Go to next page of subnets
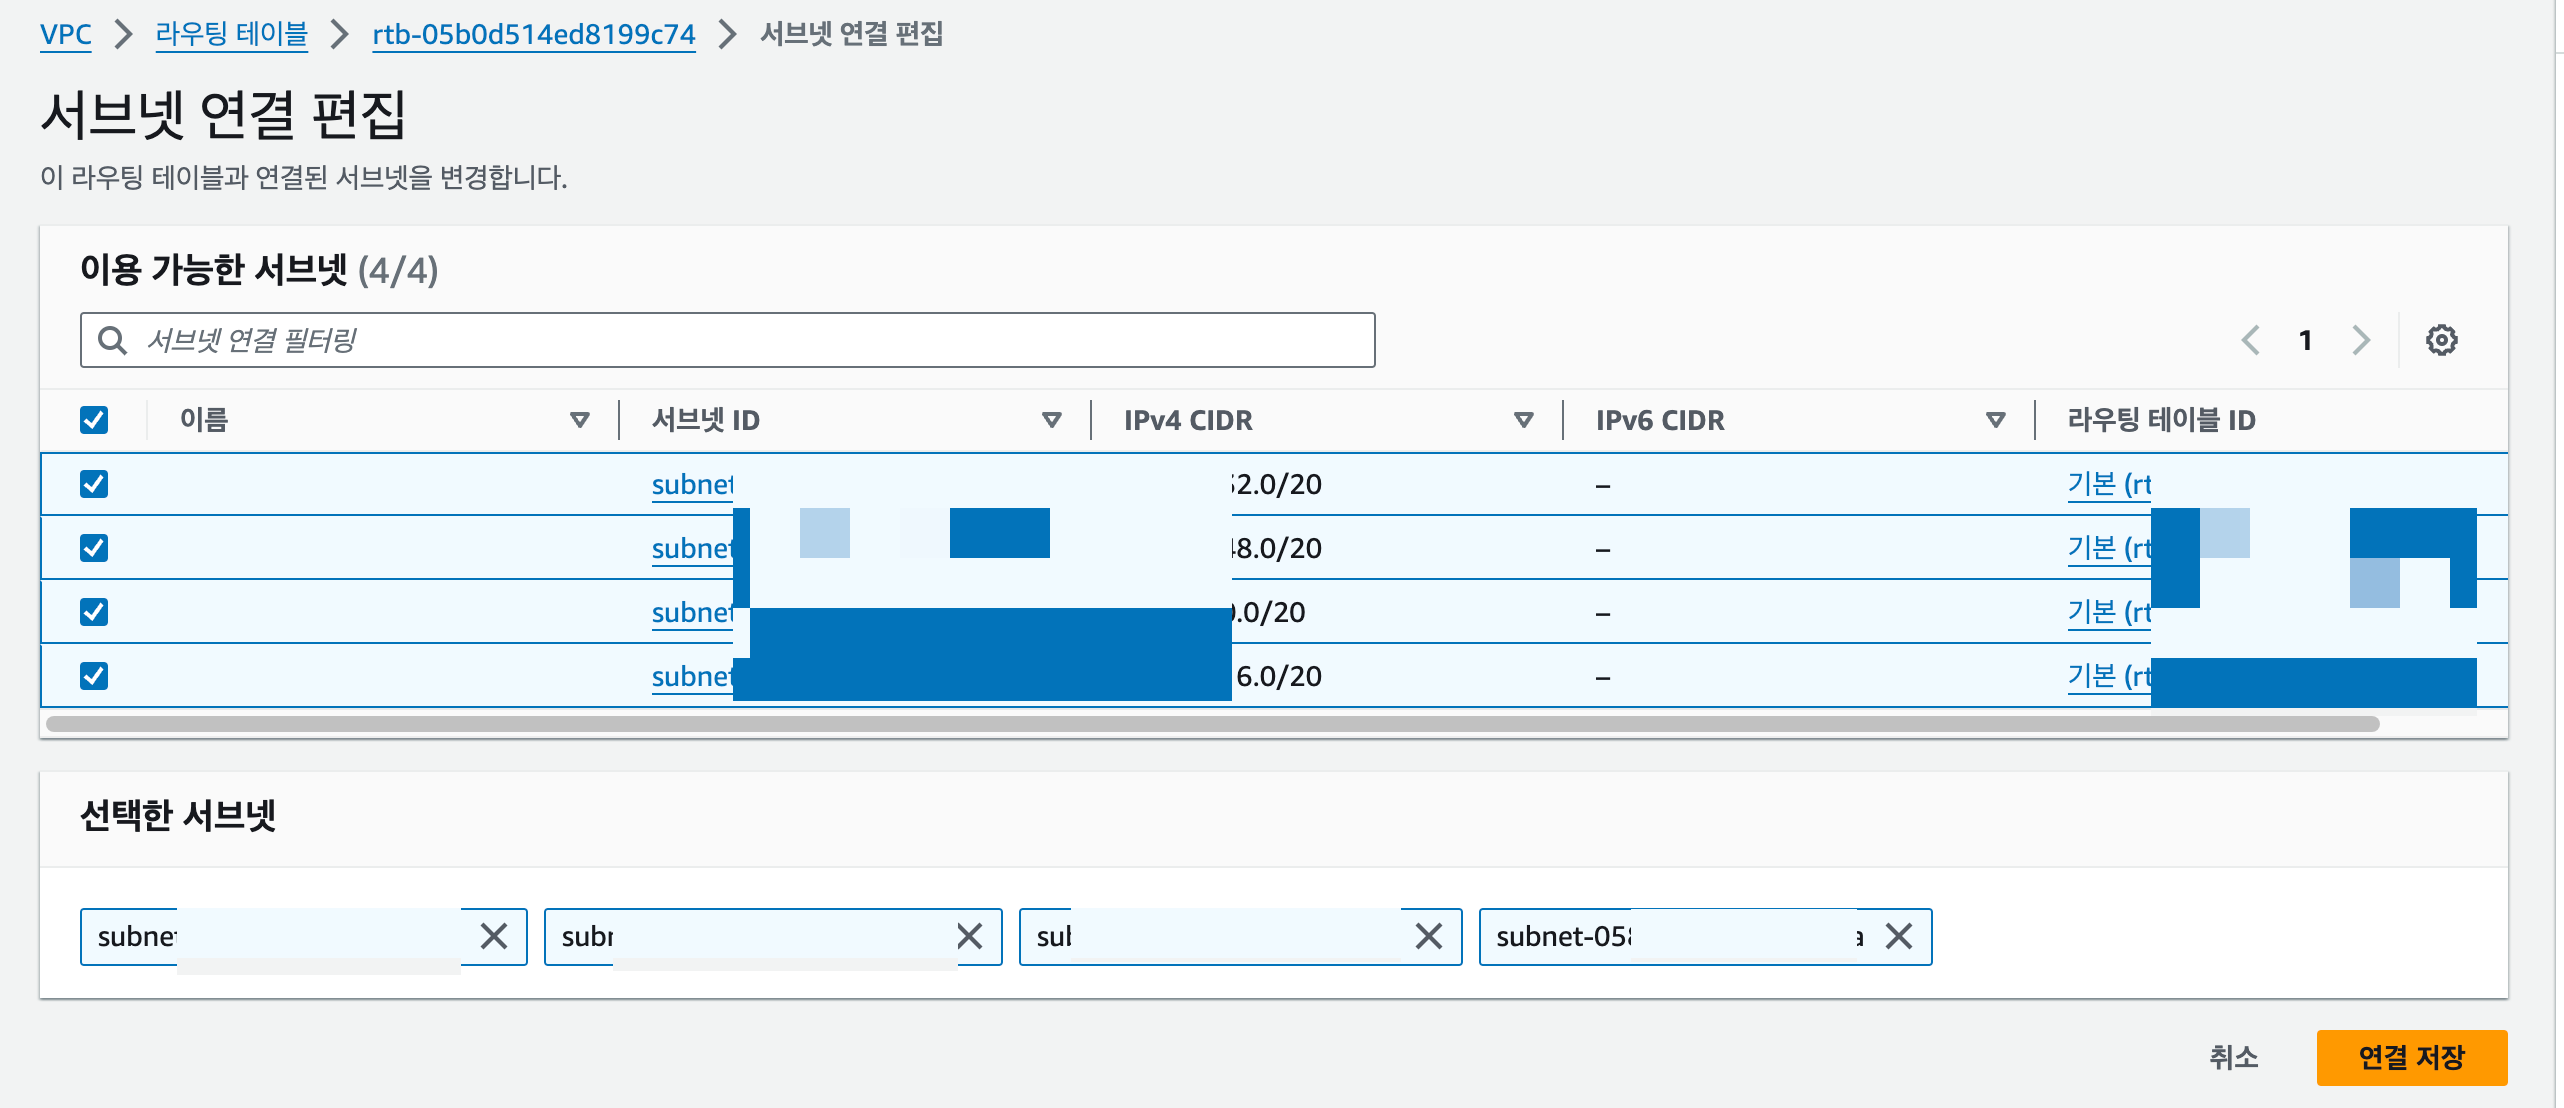The width and height of the screenshot is (2564, 1108). tap(2361, 340)
